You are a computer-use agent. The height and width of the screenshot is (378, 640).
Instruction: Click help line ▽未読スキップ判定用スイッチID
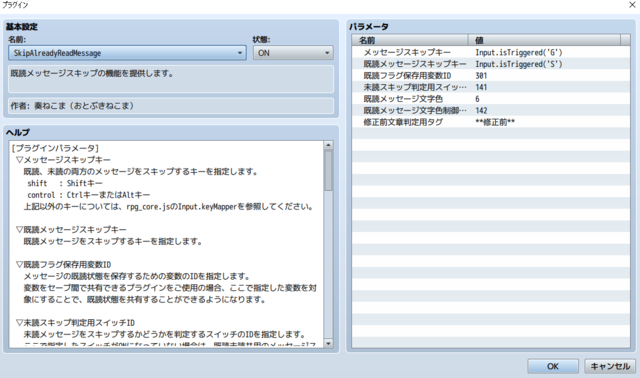[x=75, y=322]
